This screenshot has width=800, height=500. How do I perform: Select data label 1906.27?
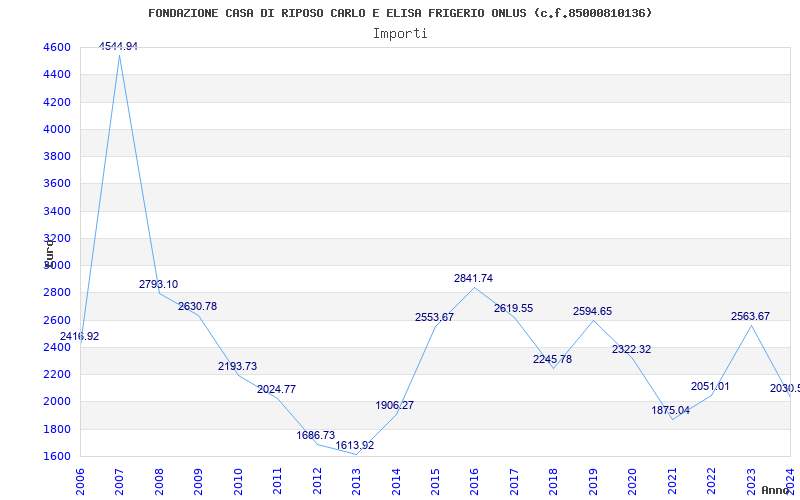pyautogui.click(x=395, y=406)
